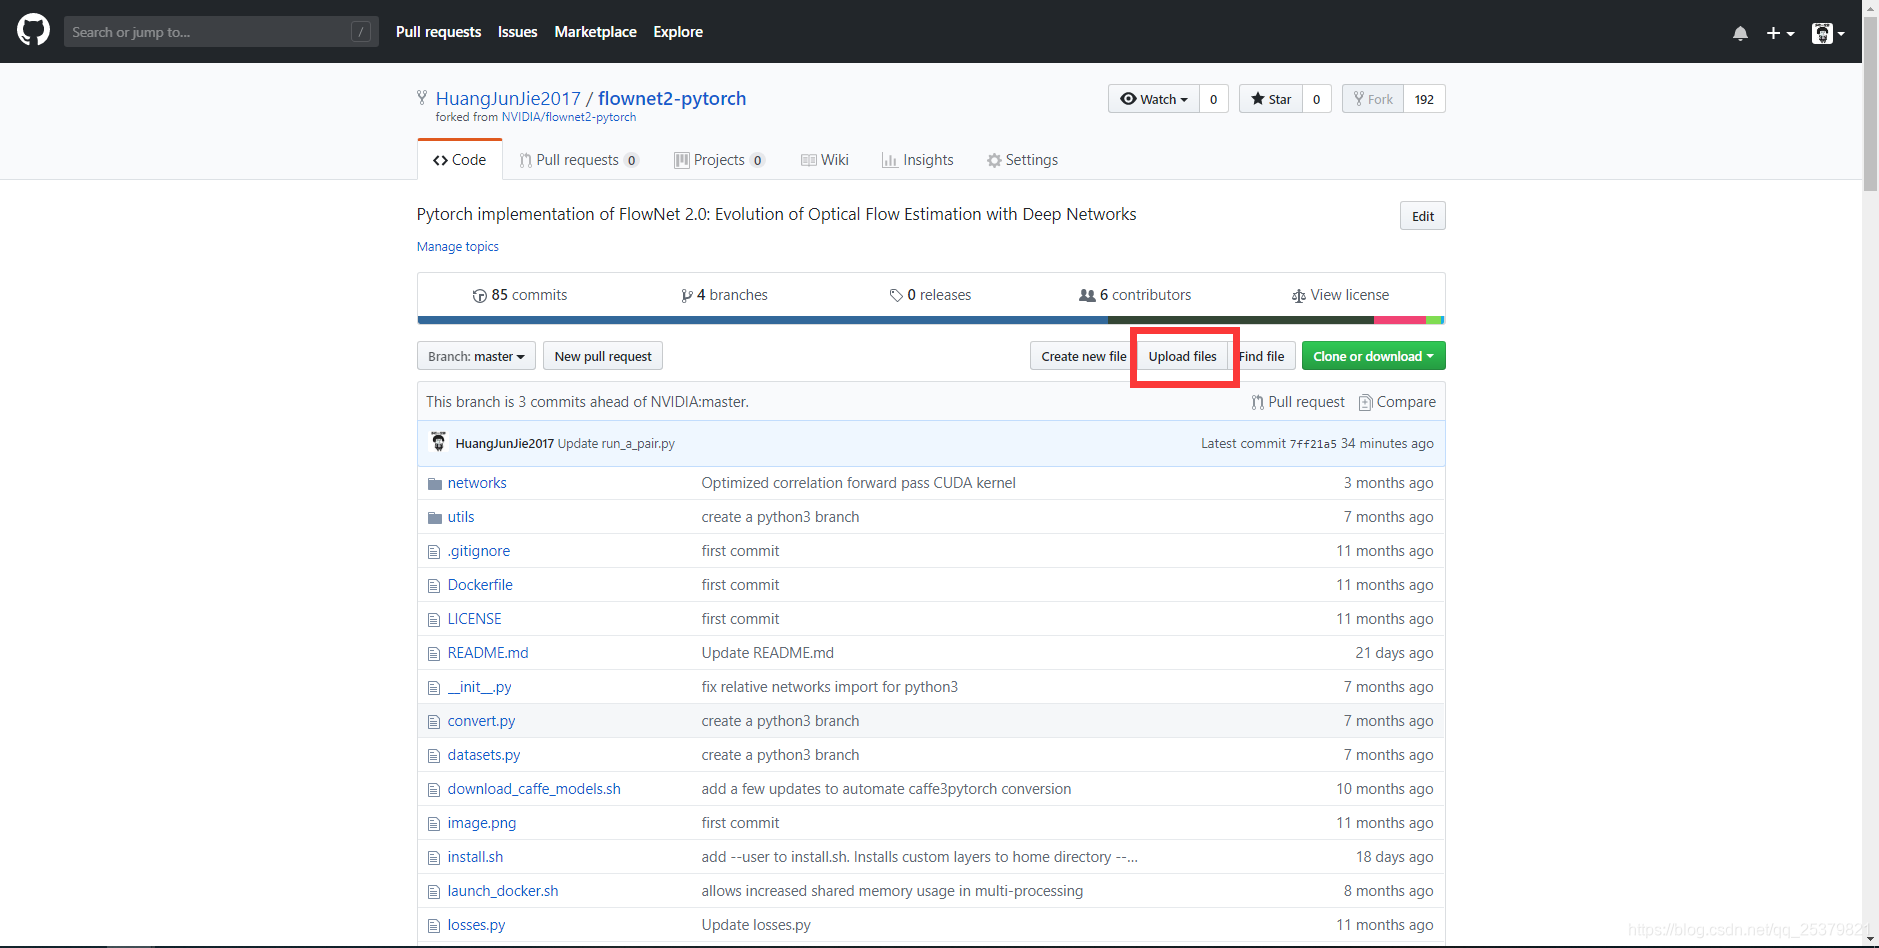Open the Watch dropdown

coord(1154,99)
